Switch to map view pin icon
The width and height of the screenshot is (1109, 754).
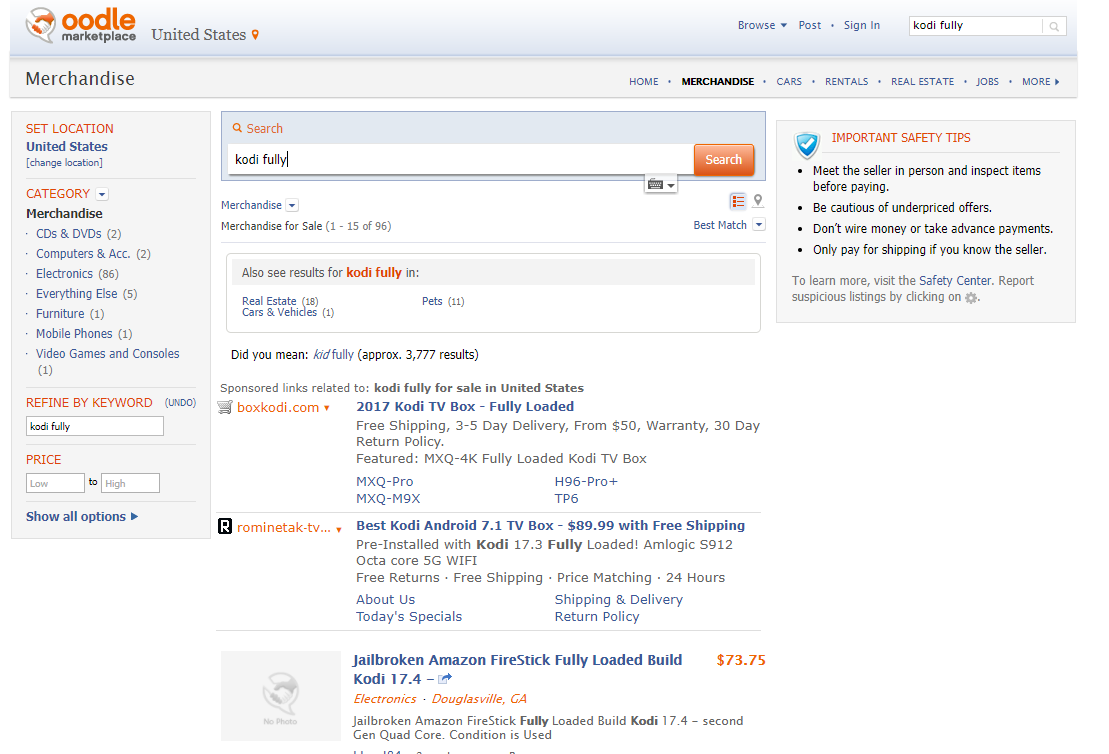pyautogui.click(x=758, y=201)
